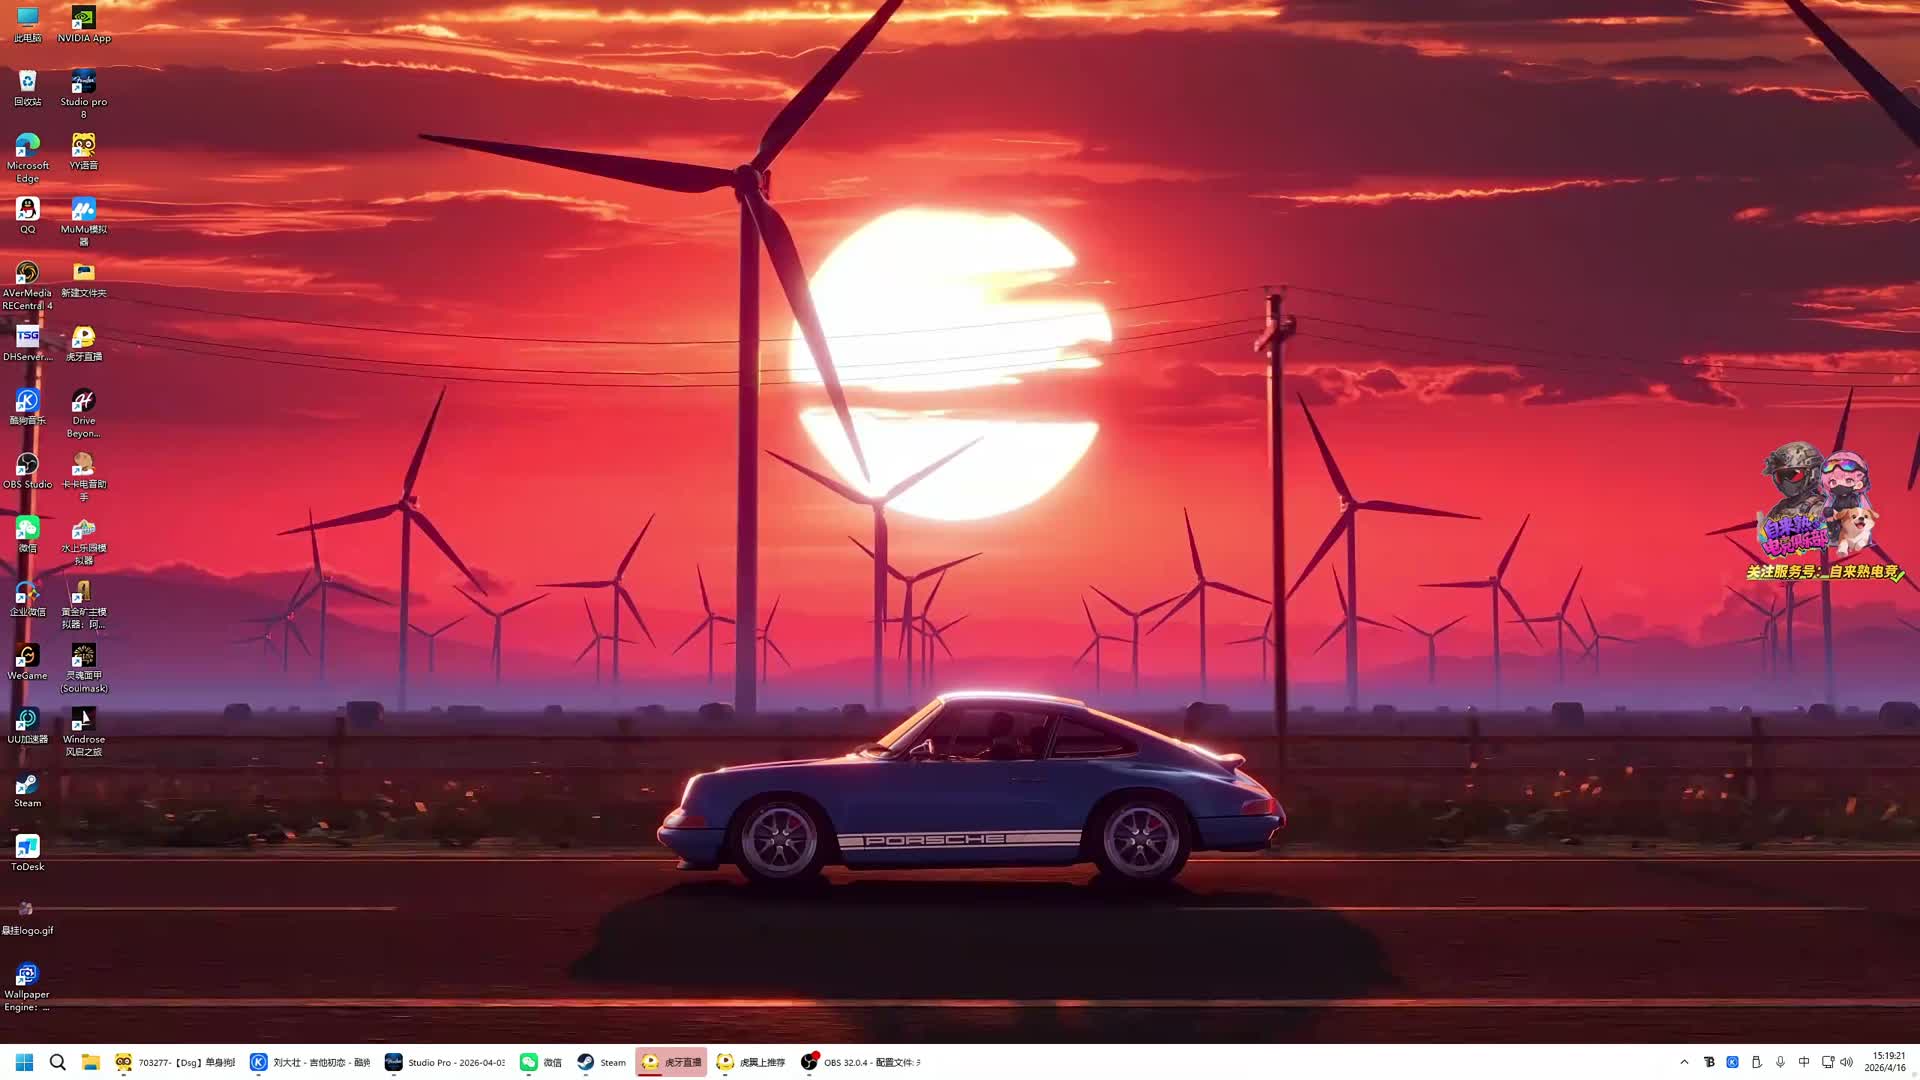Click Wallpaper Engine desktop shortcut
This screenshot has width=1920, height=1080.
coord(28,976)
